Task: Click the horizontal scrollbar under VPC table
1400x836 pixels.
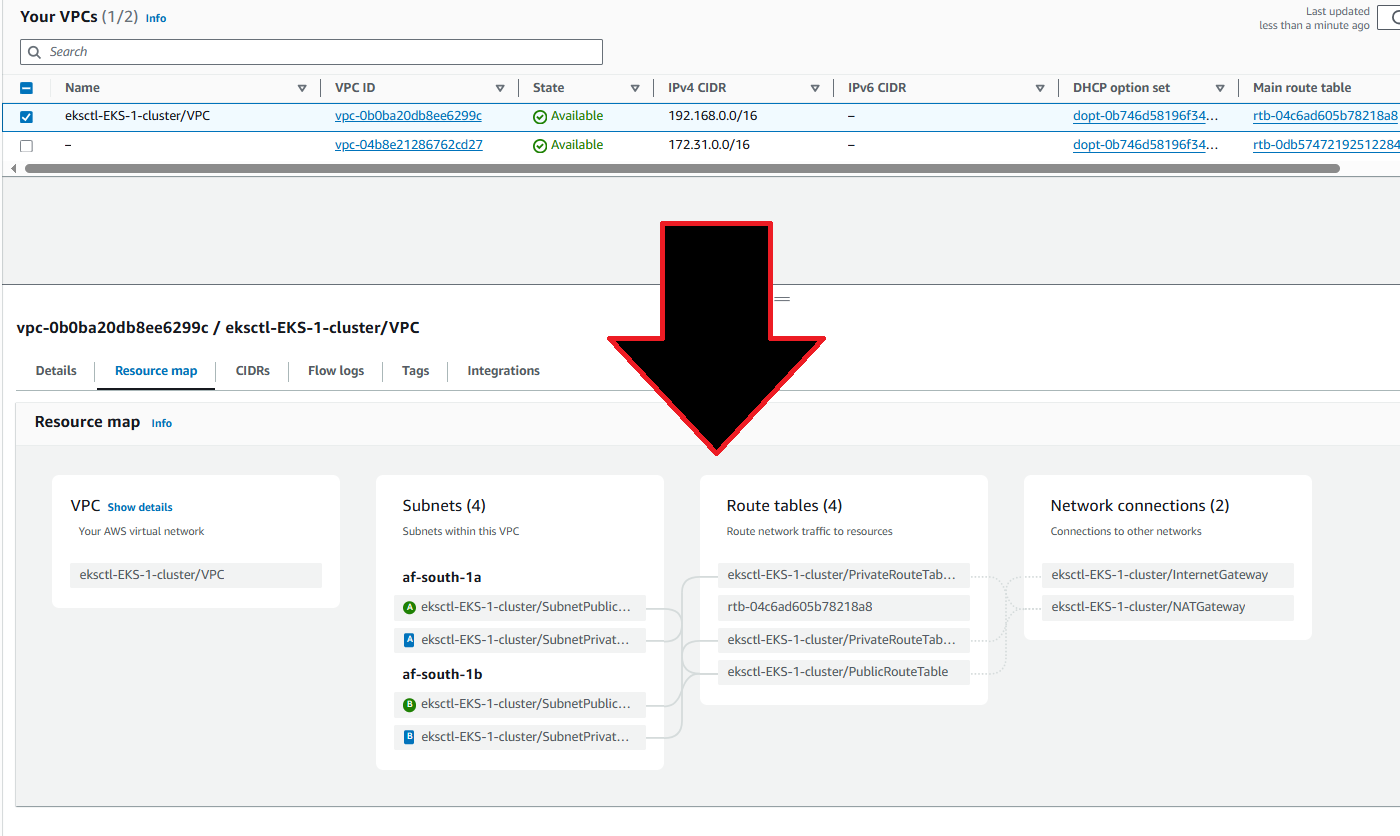Action: click(682, 169)
